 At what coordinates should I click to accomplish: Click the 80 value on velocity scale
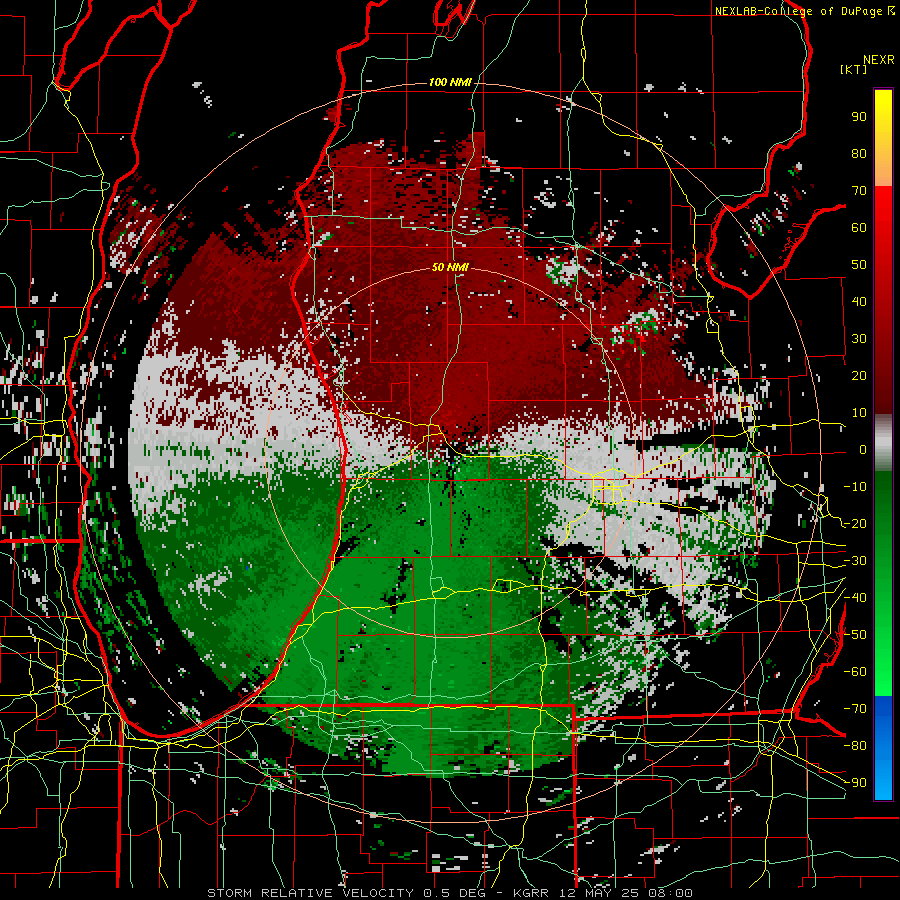[x=859, y=153]
